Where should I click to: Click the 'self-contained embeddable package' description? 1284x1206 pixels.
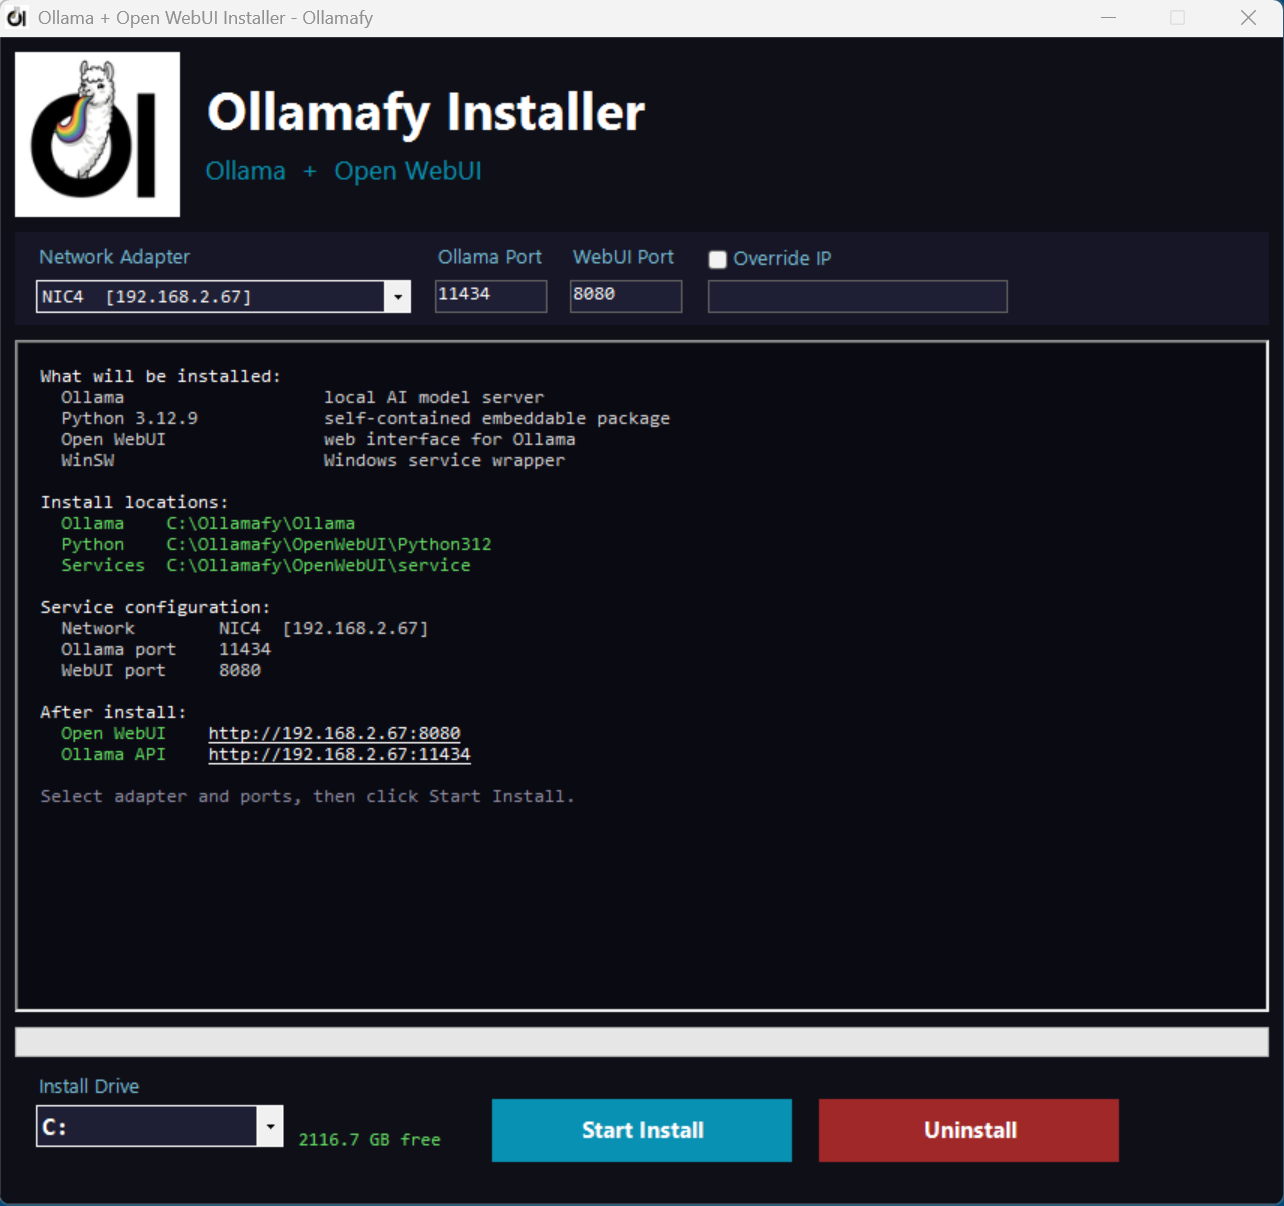click(x=497, y=418)
